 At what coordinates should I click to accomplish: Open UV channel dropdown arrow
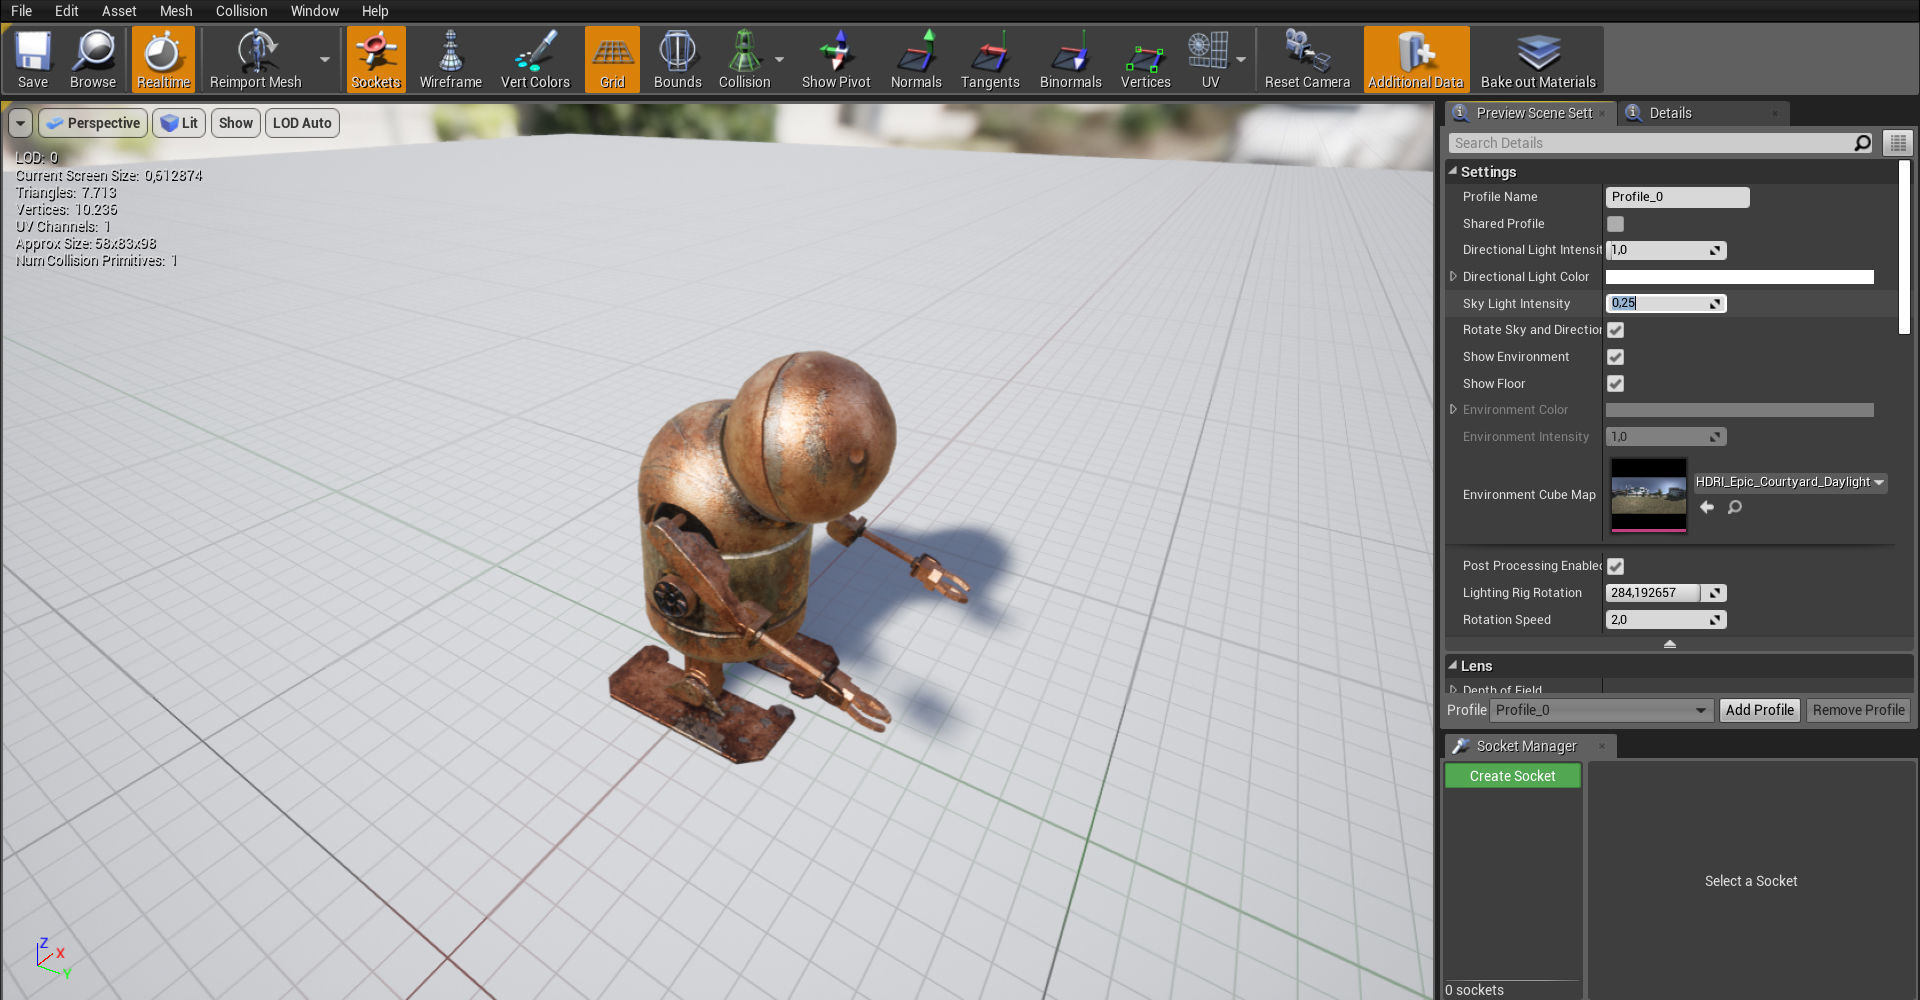pyautogui.click(x=1241, y=60)
